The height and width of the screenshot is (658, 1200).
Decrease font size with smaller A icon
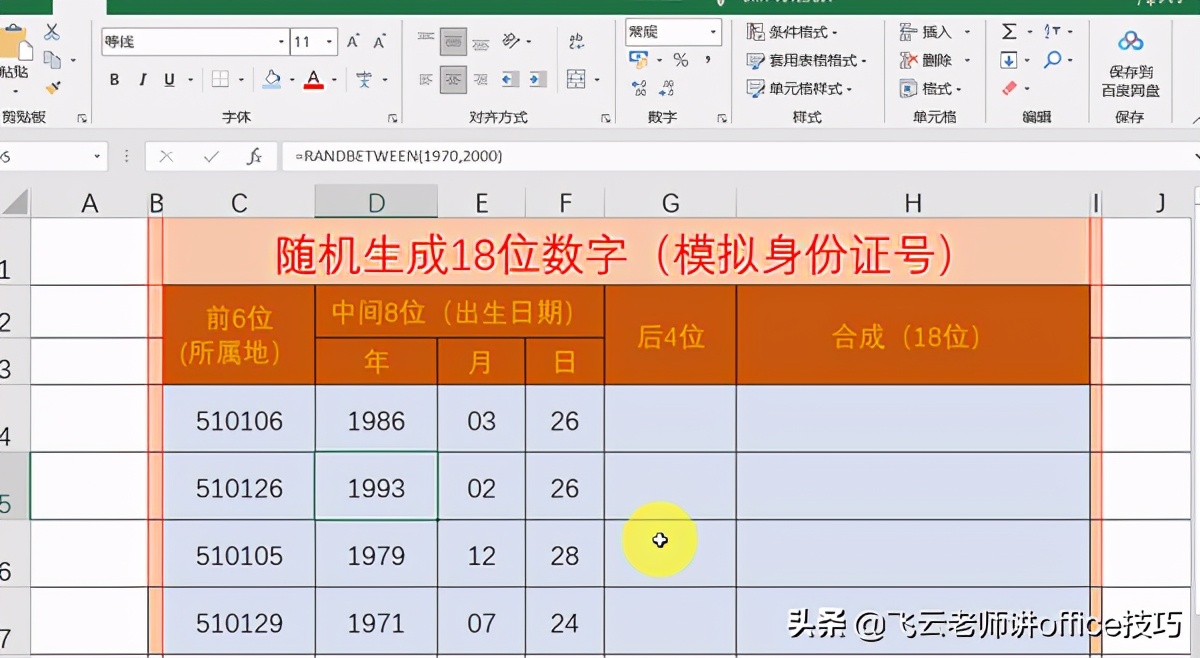(x=379, y=42)
